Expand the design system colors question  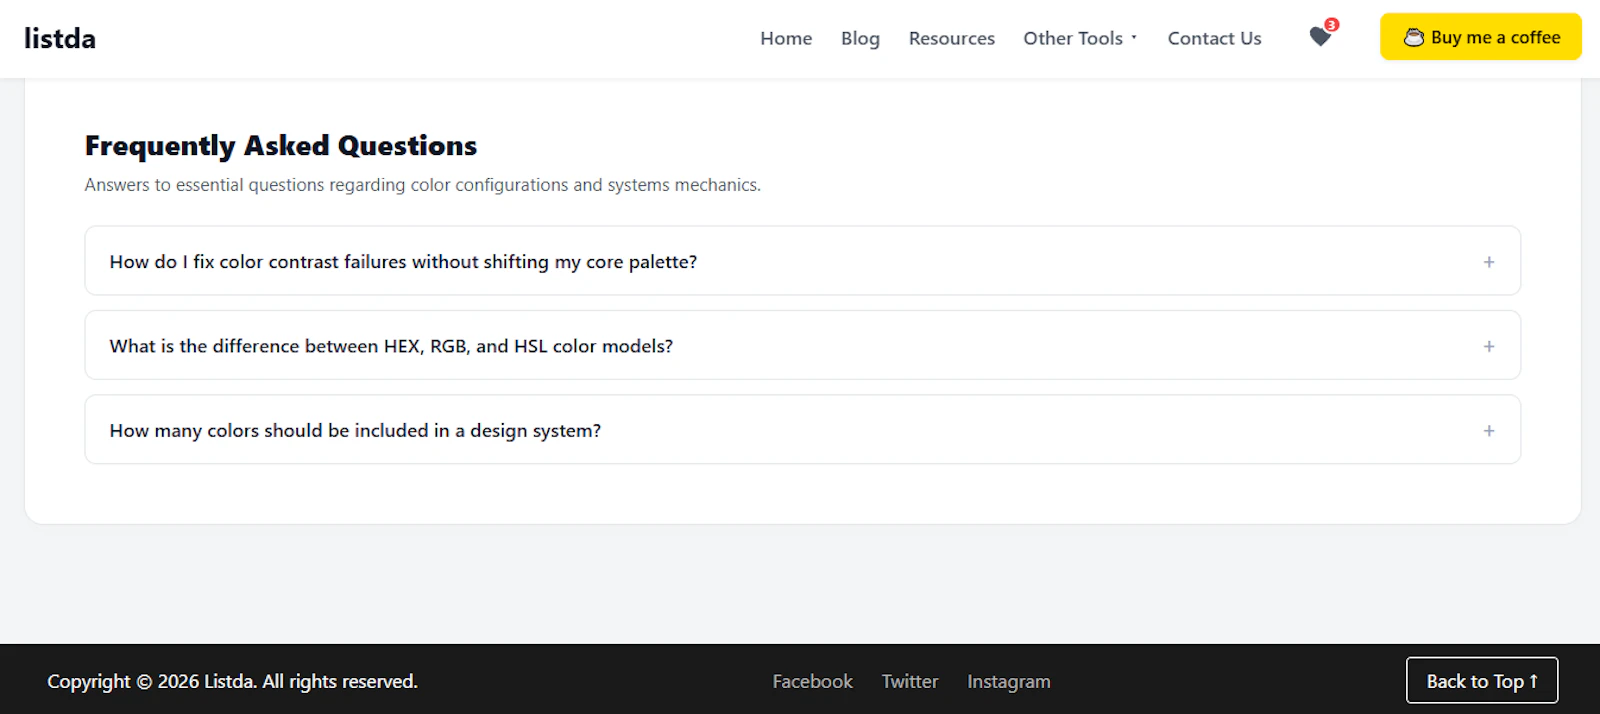click(802, 430)
